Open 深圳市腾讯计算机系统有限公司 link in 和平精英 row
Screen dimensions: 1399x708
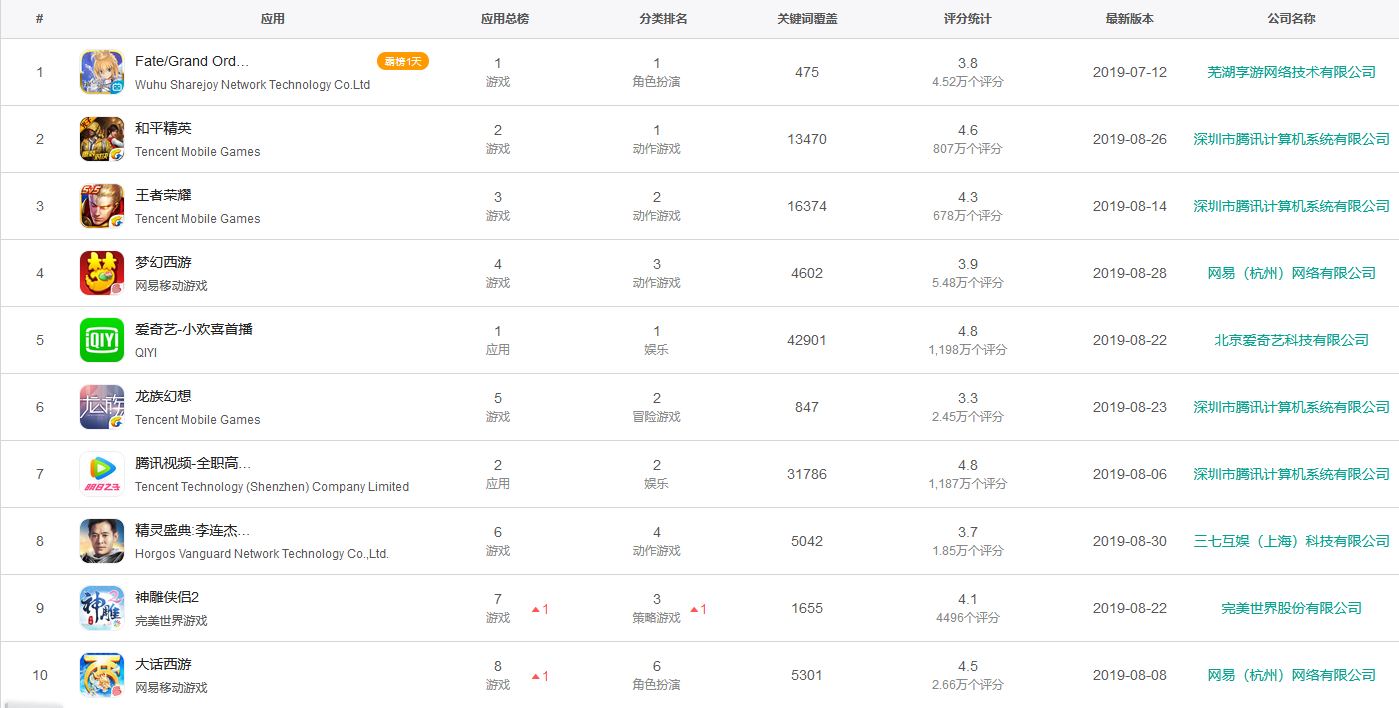point(1292,139)
